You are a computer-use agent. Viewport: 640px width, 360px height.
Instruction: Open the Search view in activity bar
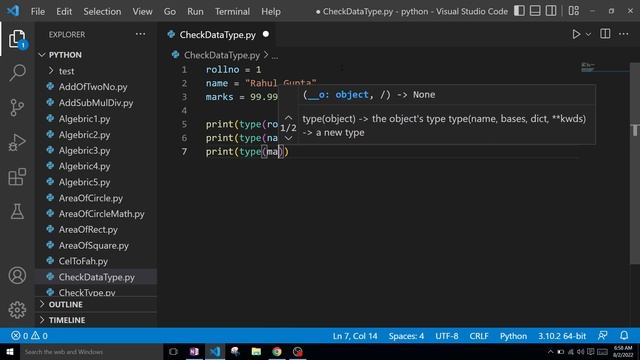[x=17, y=73]
